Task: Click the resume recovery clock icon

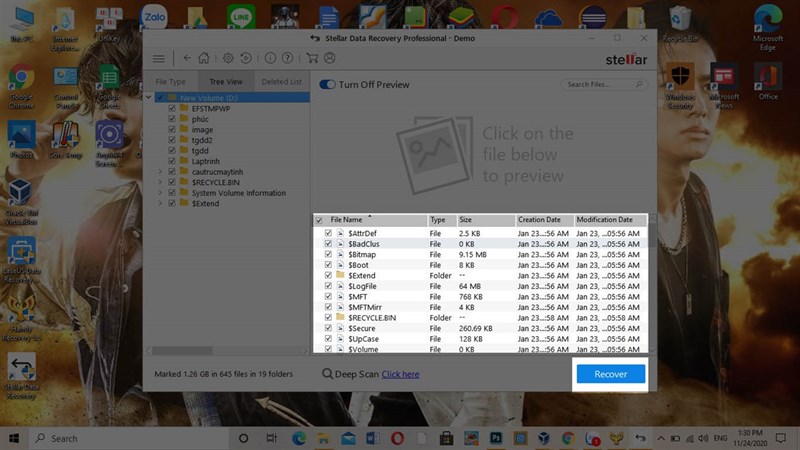Action: click(x=246, y=58)
